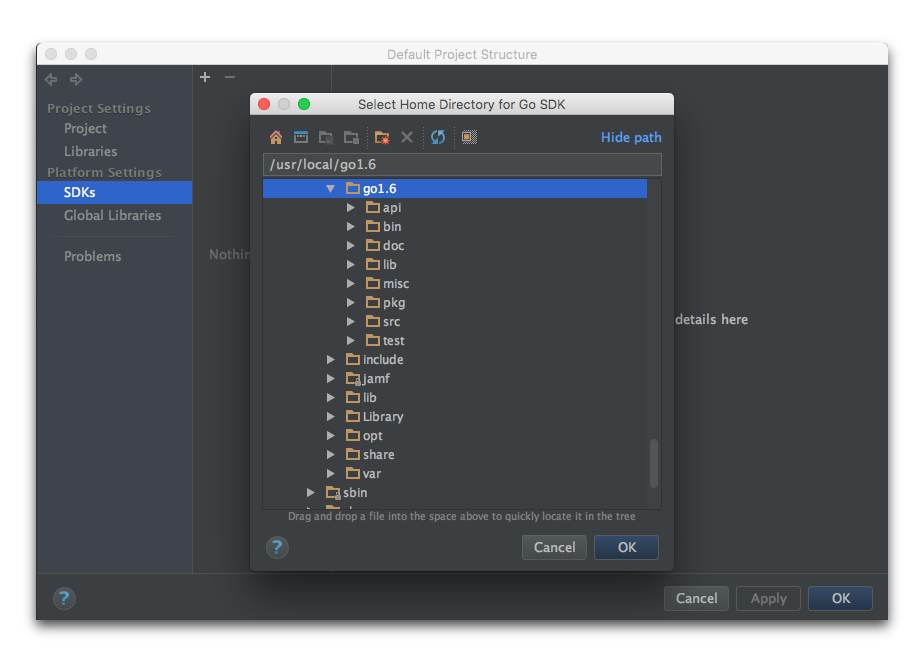Click the doc folder icon
The width and height of the screenshot is (924, 663).
372,245
